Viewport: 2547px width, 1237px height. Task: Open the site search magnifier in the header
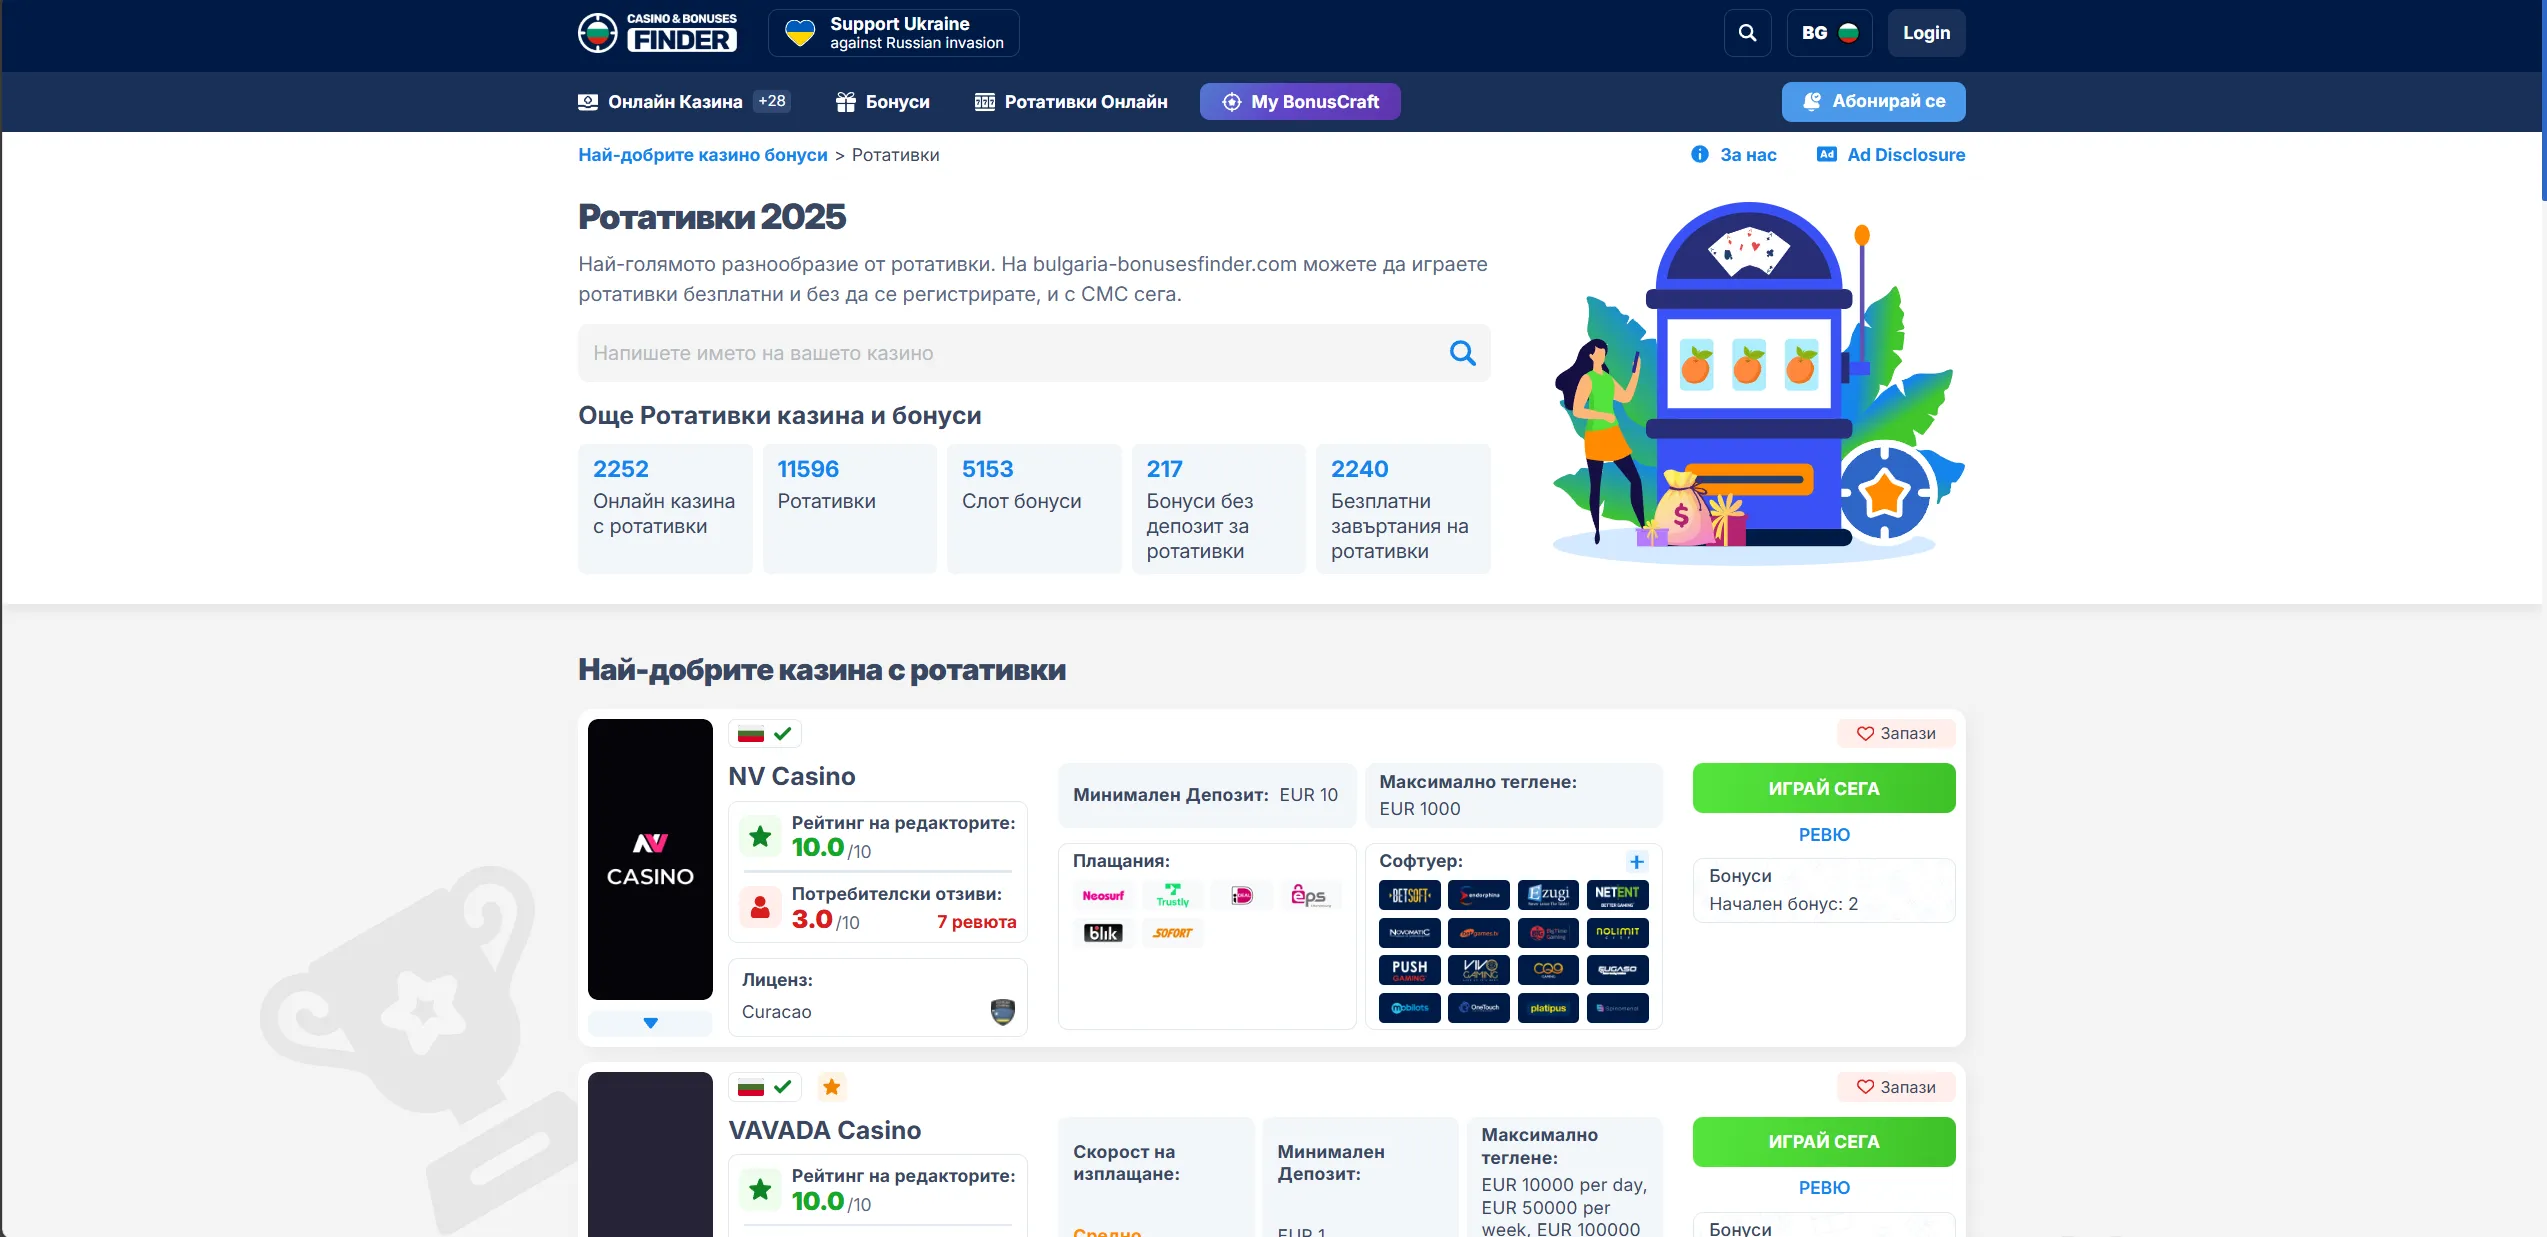point(1747,33)
